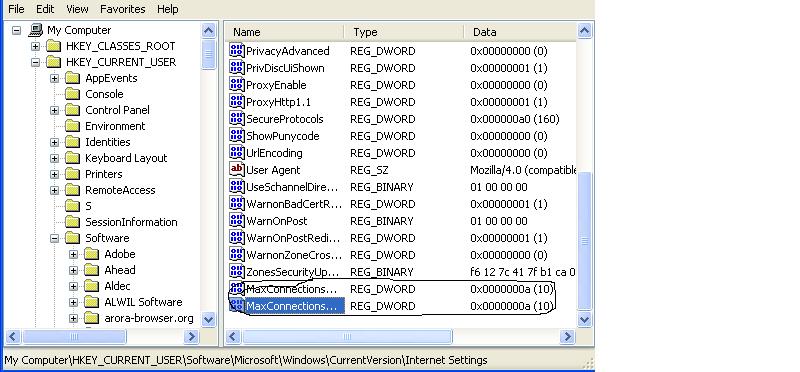Viewport: 800px width, 372px height.
Task: Collapse the My Computer tree node
Action: click(x=17, y=30)
